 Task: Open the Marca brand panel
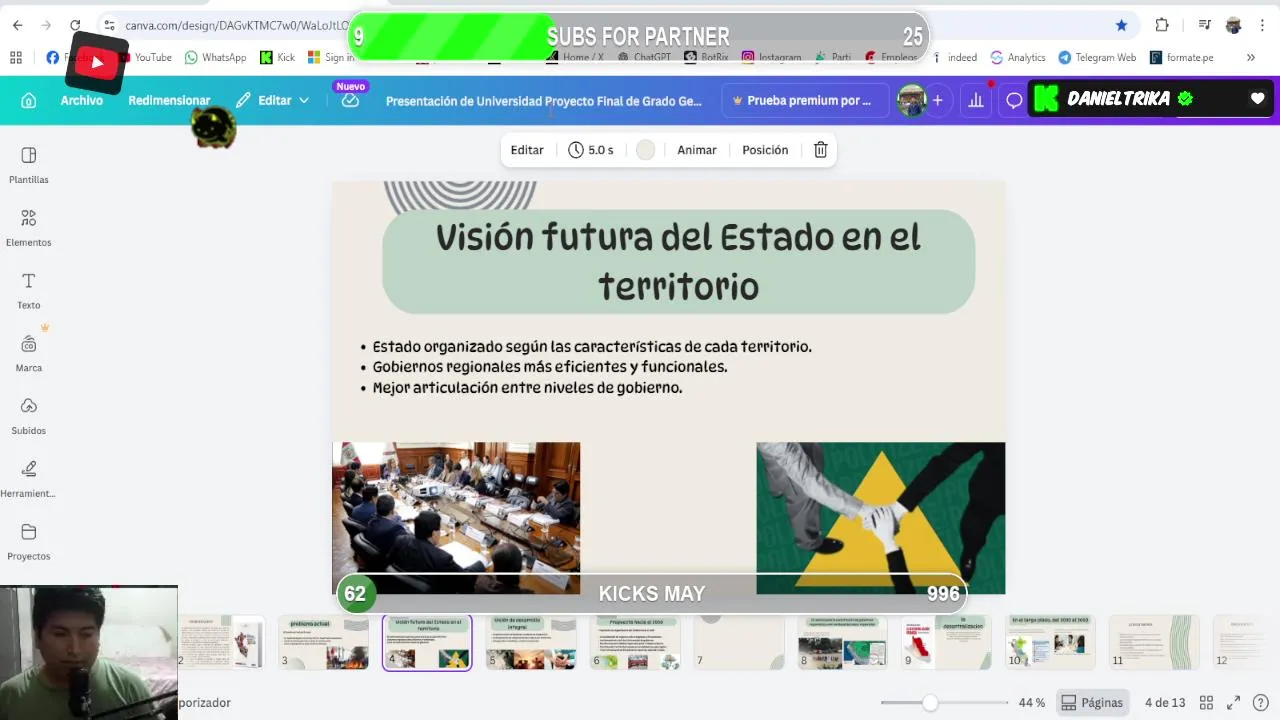(28, 353)
